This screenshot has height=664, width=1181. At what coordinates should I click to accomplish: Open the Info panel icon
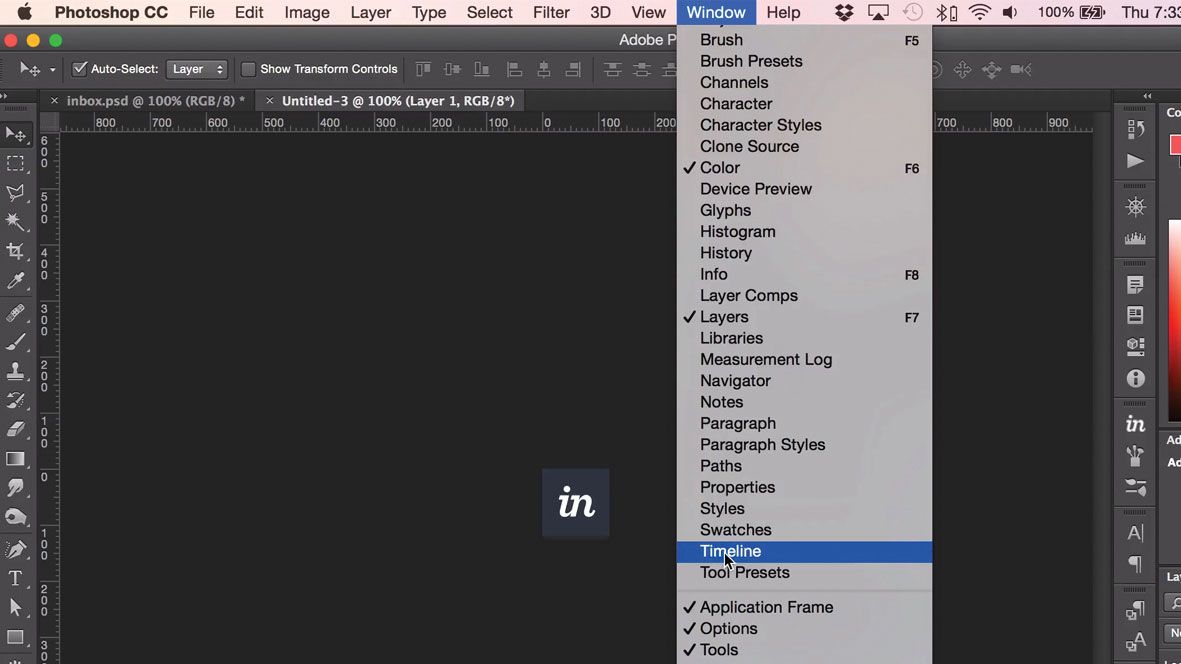(1135, 379)
